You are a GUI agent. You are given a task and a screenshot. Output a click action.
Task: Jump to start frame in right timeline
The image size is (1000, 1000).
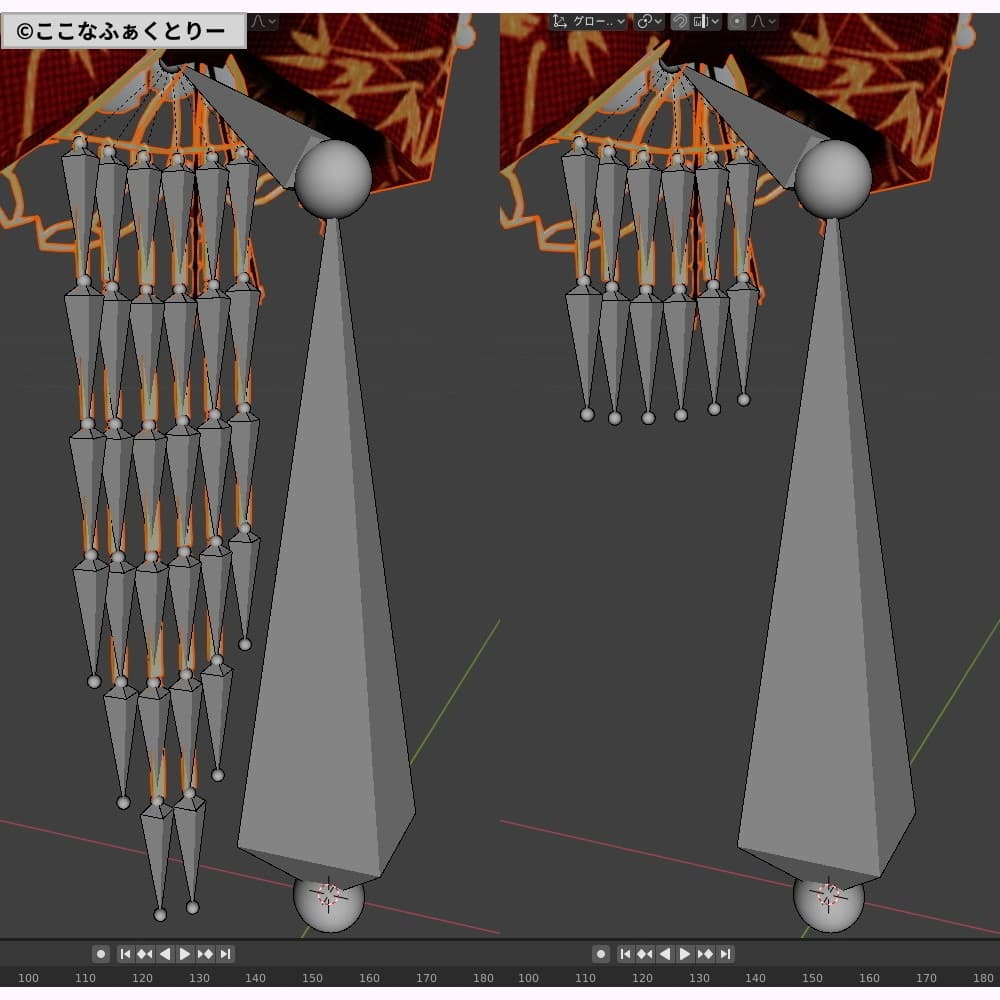click(626, 954)
